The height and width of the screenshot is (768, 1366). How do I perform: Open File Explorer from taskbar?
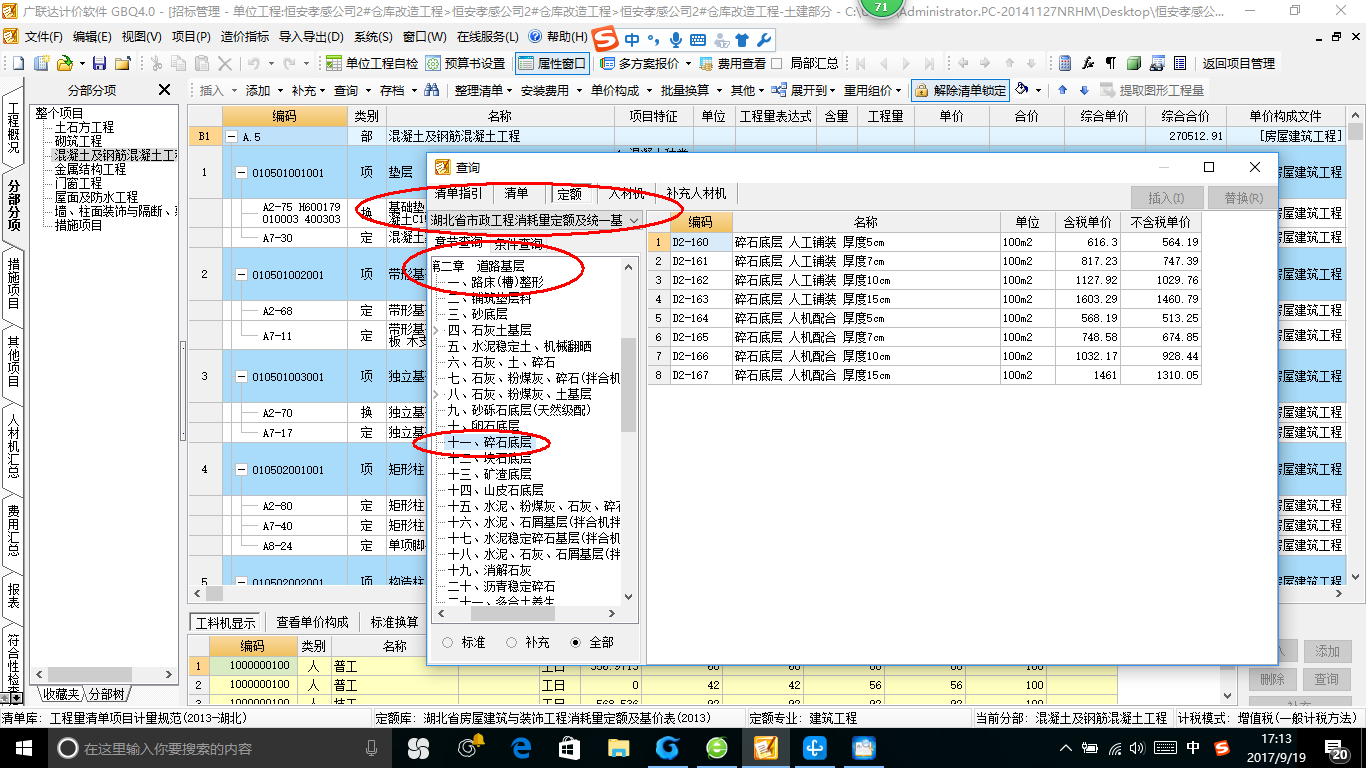click(x=619, y=747)
